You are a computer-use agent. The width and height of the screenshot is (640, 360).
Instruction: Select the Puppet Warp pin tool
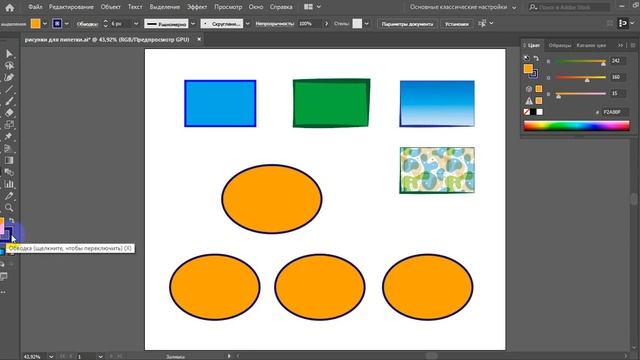click(9, 136)
